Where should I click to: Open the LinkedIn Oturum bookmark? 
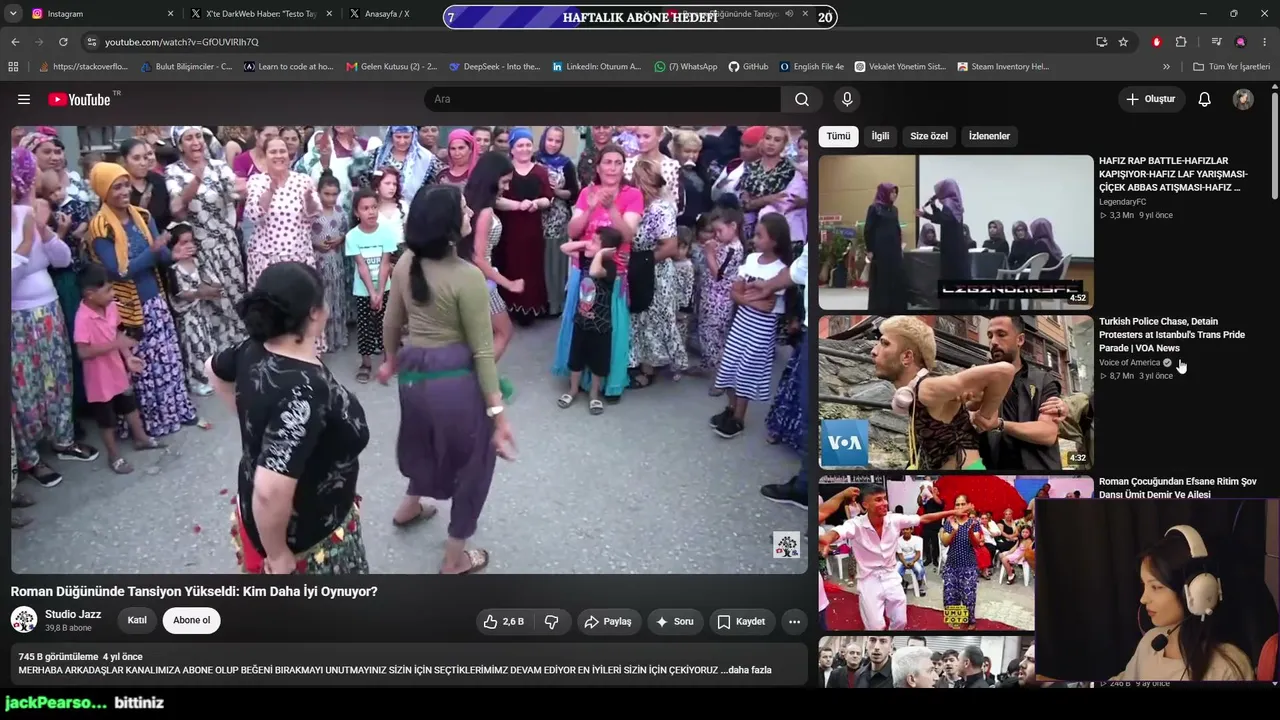(x=597, y=67)
